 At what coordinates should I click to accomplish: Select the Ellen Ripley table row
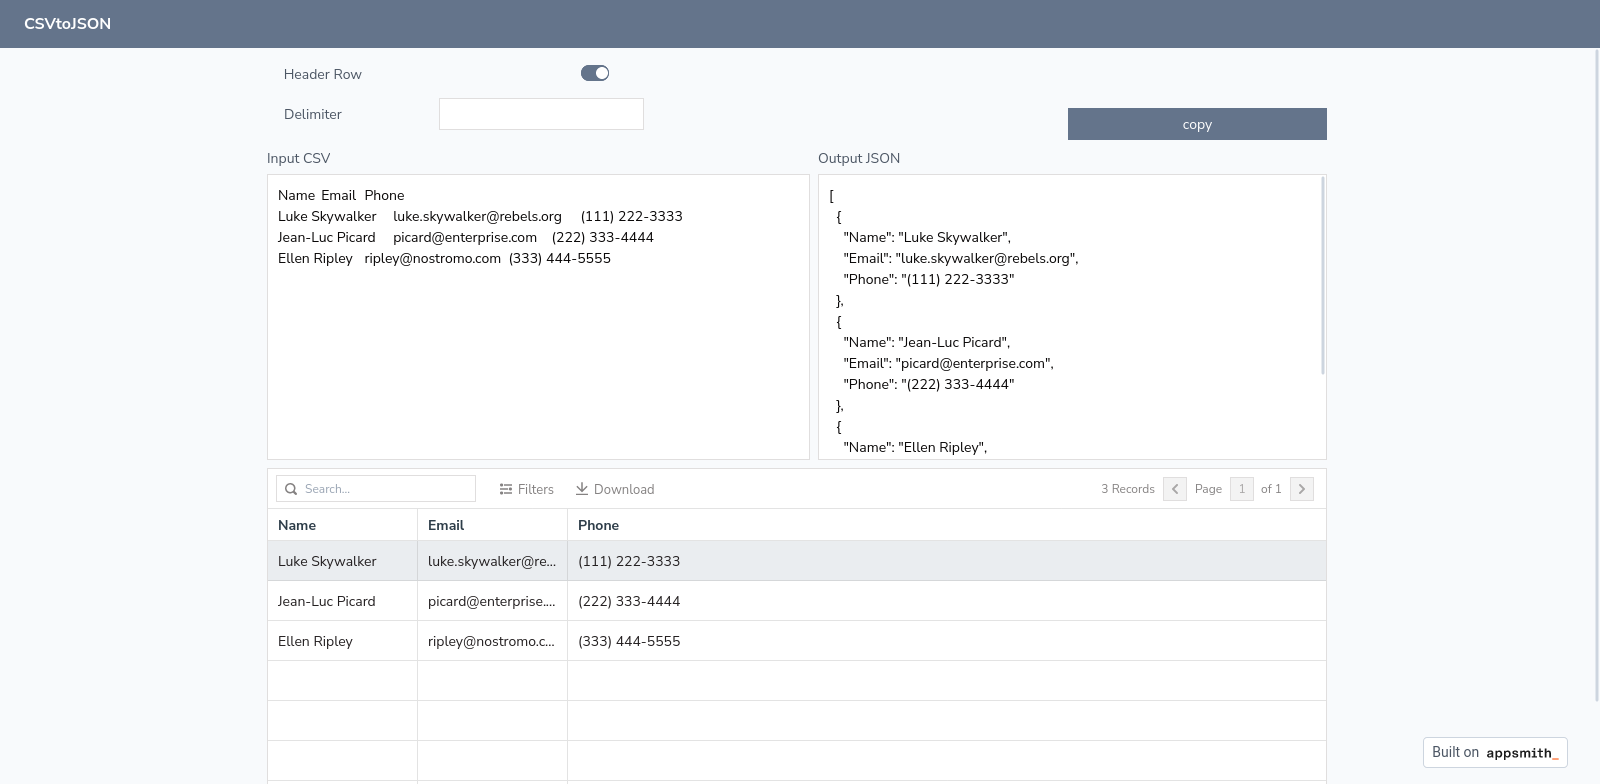click(x=316, y=641)
